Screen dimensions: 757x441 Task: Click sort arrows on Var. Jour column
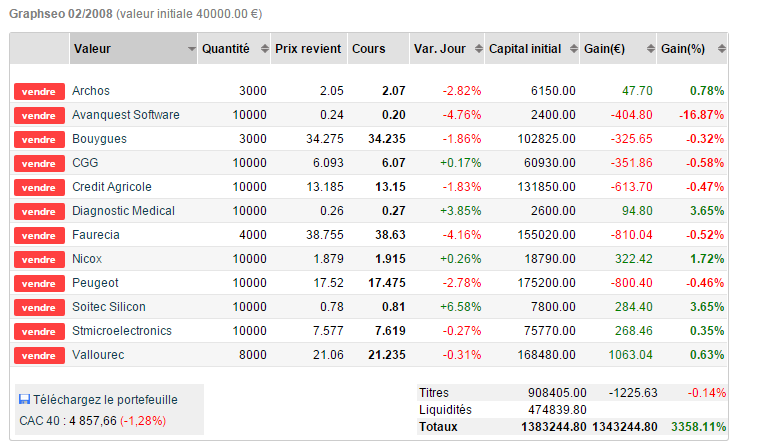(477, 48)
